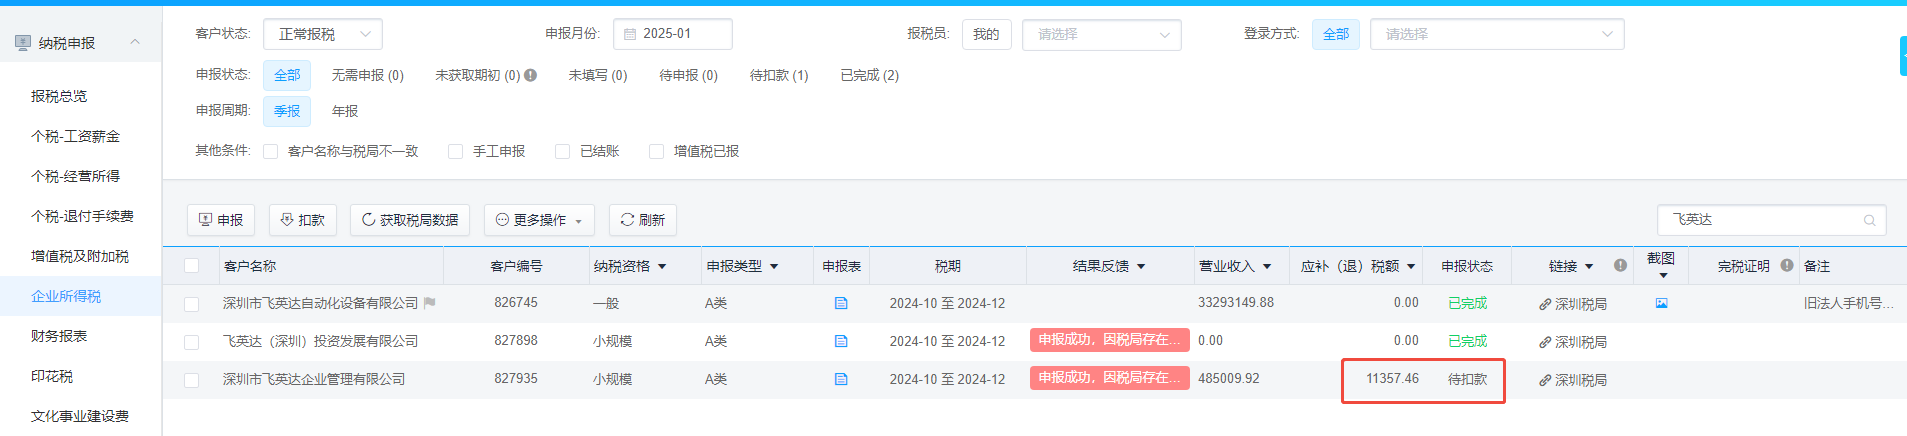Select 全部 under 登录方式

[1336, 34]
